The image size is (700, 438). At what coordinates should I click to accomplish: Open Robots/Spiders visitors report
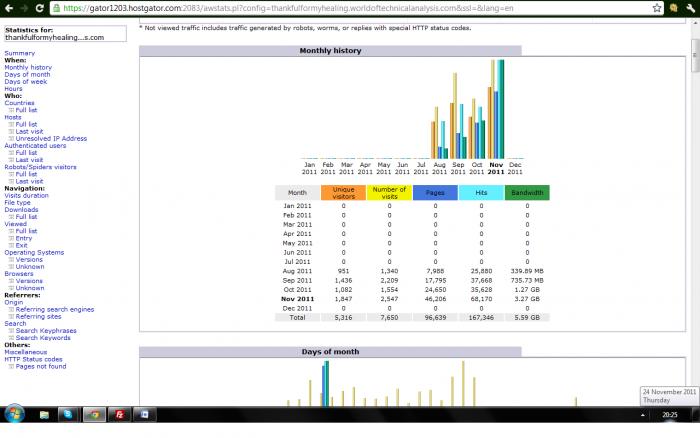coord(40,167)
